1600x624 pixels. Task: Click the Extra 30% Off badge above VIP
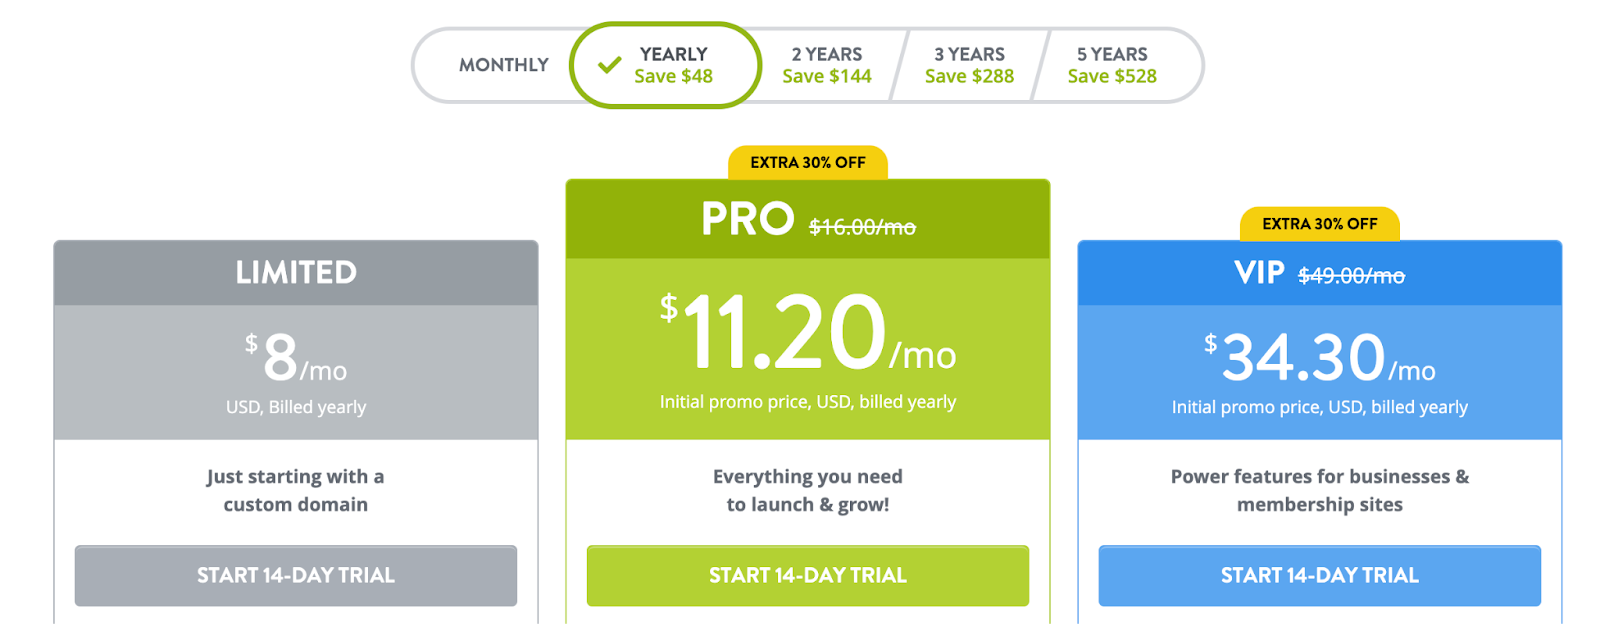[x=1320, y=224]
